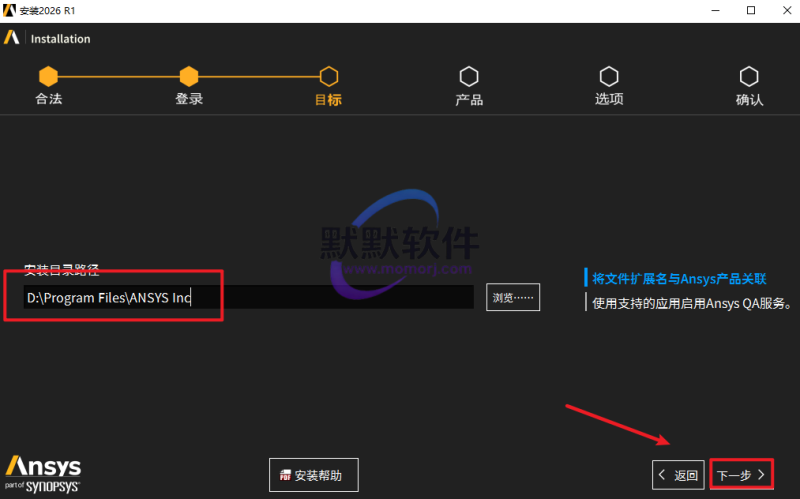Viewport: 800px width, 499px height.
Task: Close the 安装2026 R1 window
Action: click(783, 10)
